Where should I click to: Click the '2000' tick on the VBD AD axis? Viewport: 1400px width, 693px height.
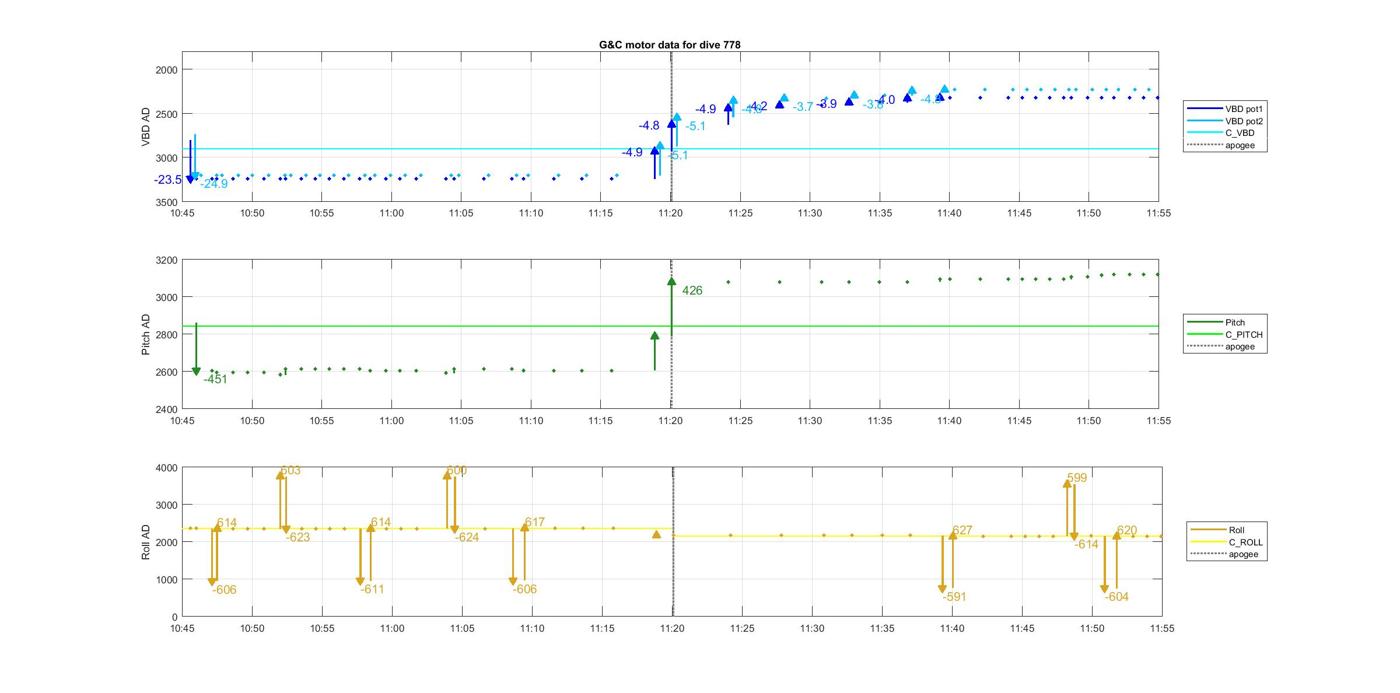click(x=166, y=70)
